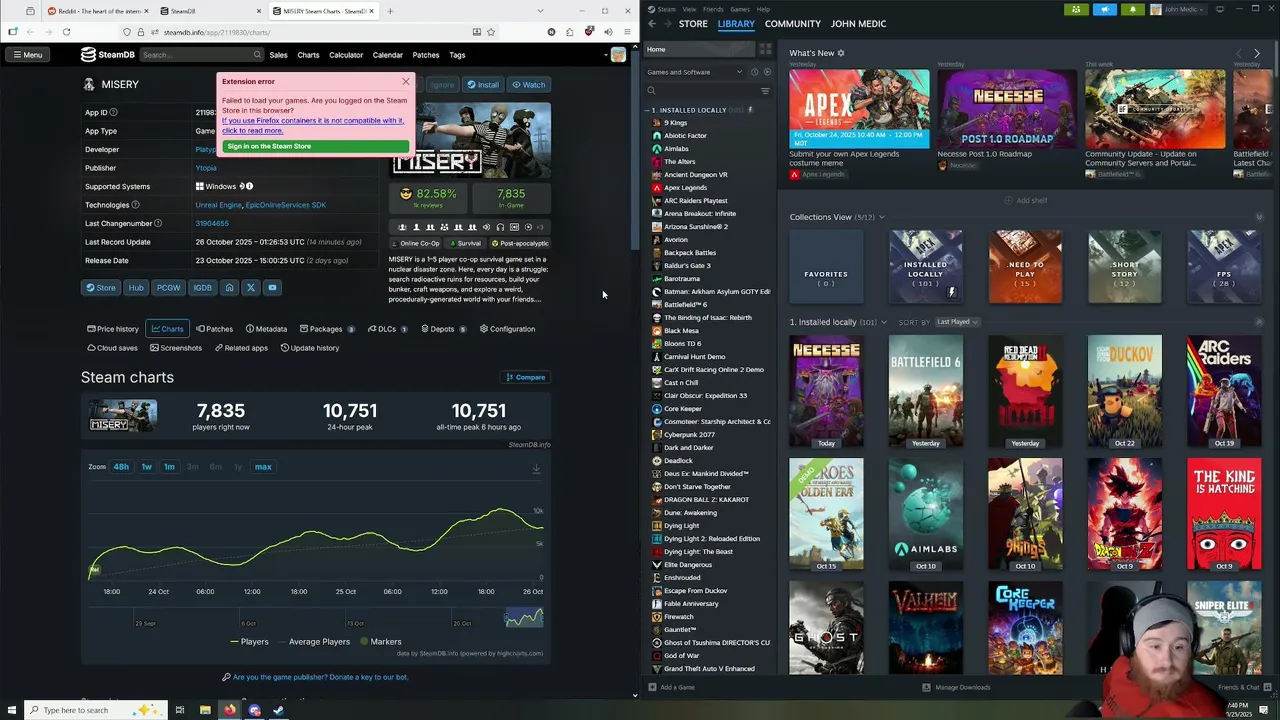This screenshot has width=1280, height=720.
Task: Bookmark this page with the star icon
Action: coord(491,32)
